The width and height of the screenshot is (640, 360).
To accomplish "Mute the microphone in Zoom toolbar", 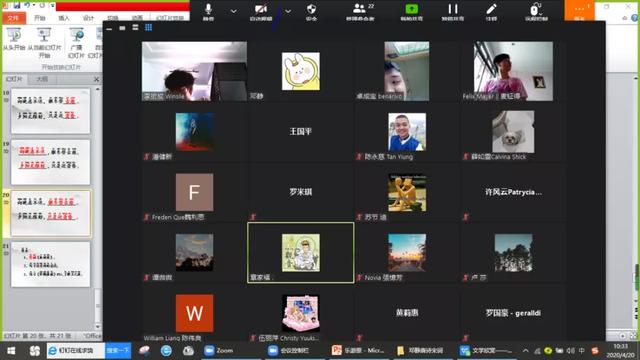I will (x=208, y=11).
